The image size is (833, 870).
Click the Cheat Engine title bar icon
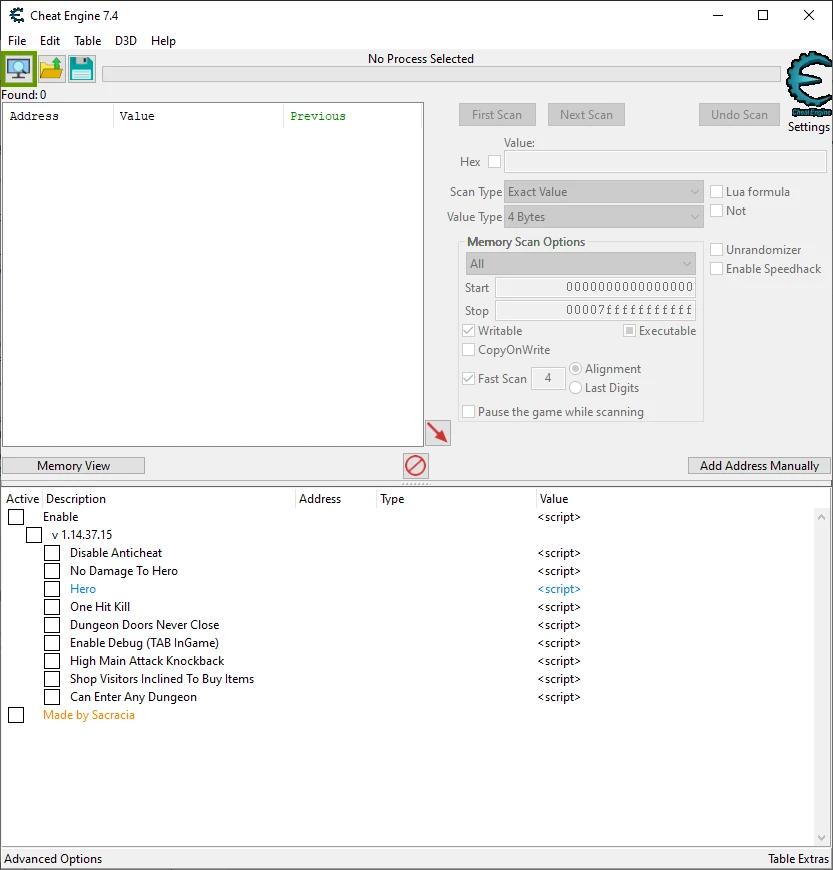coord(17,16)
